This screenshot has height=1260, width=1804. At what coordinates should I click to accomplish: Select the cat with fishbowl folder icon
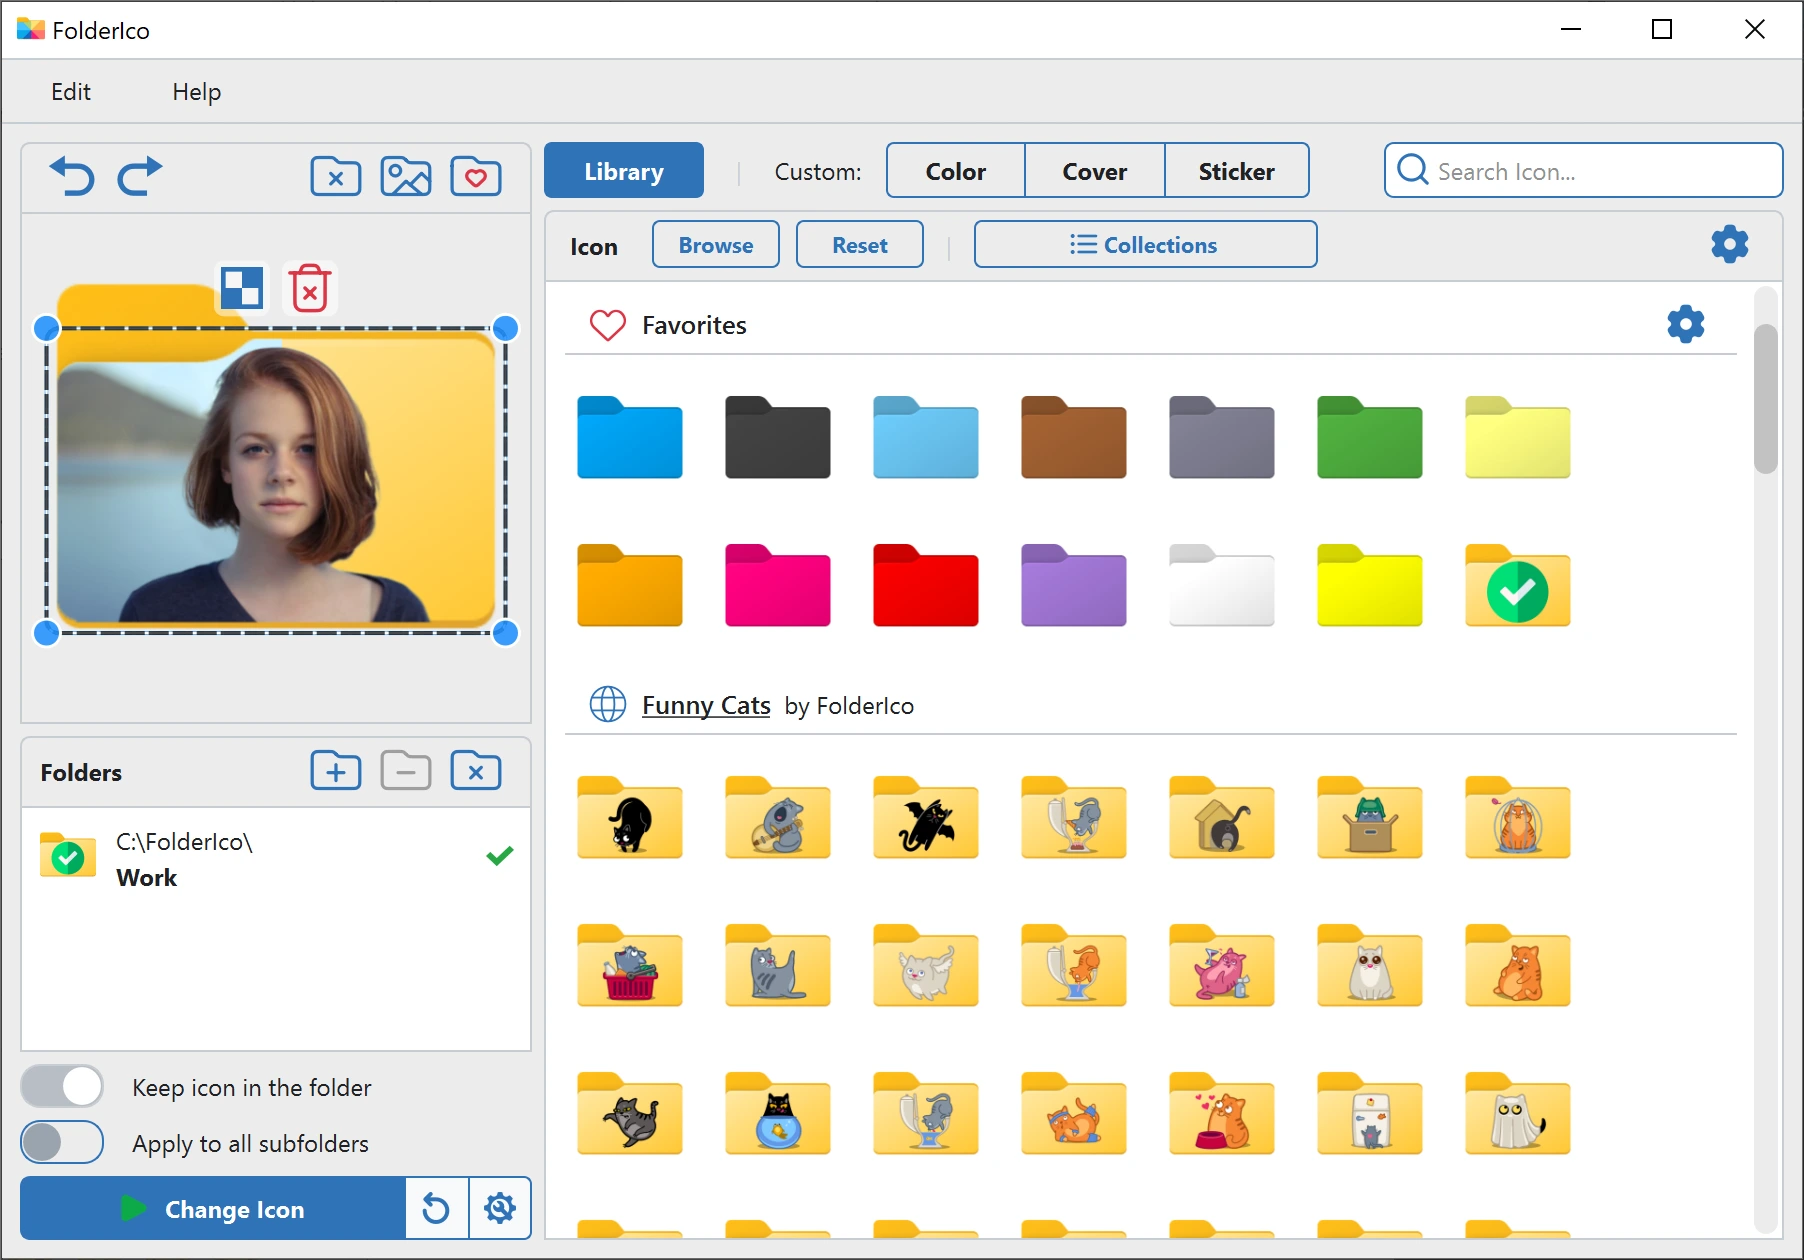(x=778, y=1114)
